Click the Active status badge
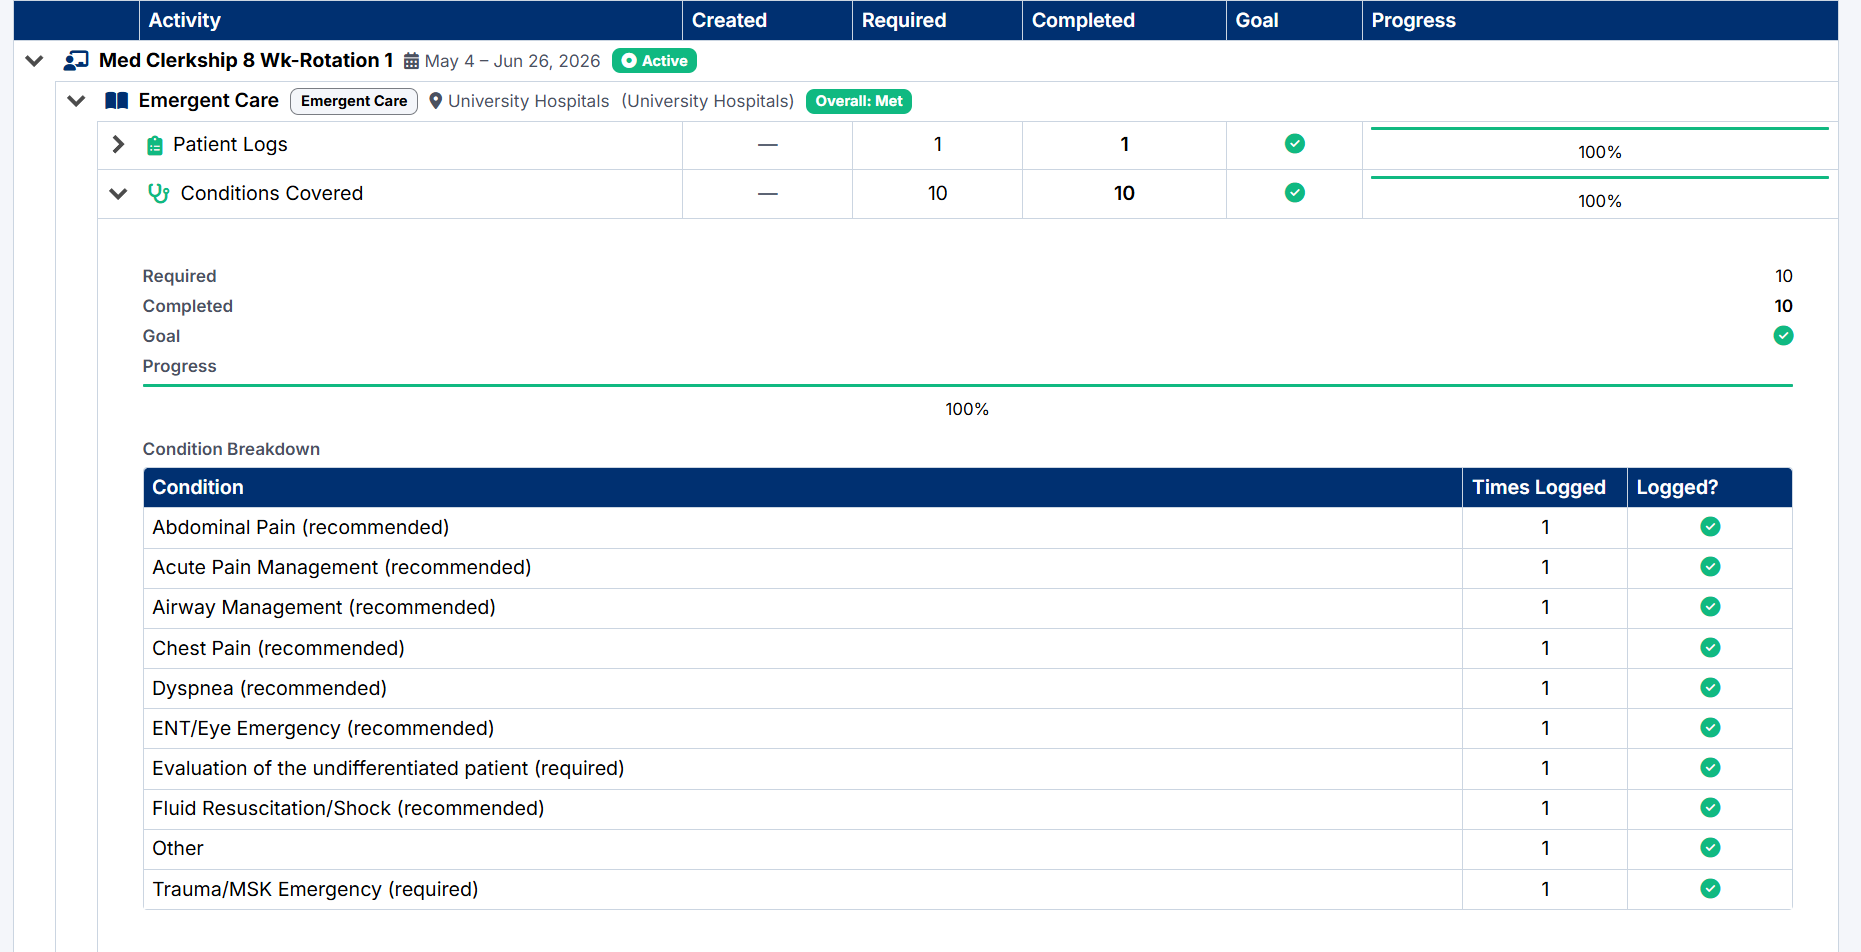Screen dimensions: 1861x952 coord(654,61)
